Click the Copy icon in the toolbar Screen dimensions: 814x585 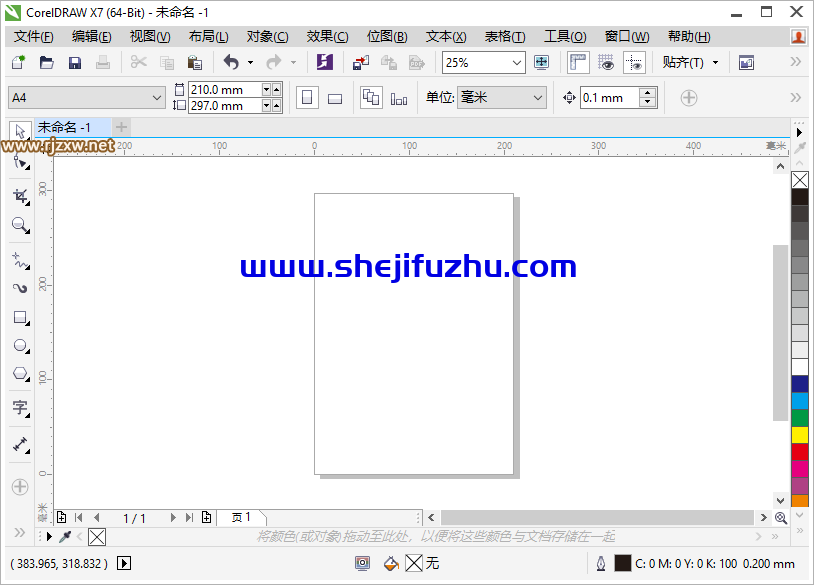pyautogui.click(x=167, y=63)
